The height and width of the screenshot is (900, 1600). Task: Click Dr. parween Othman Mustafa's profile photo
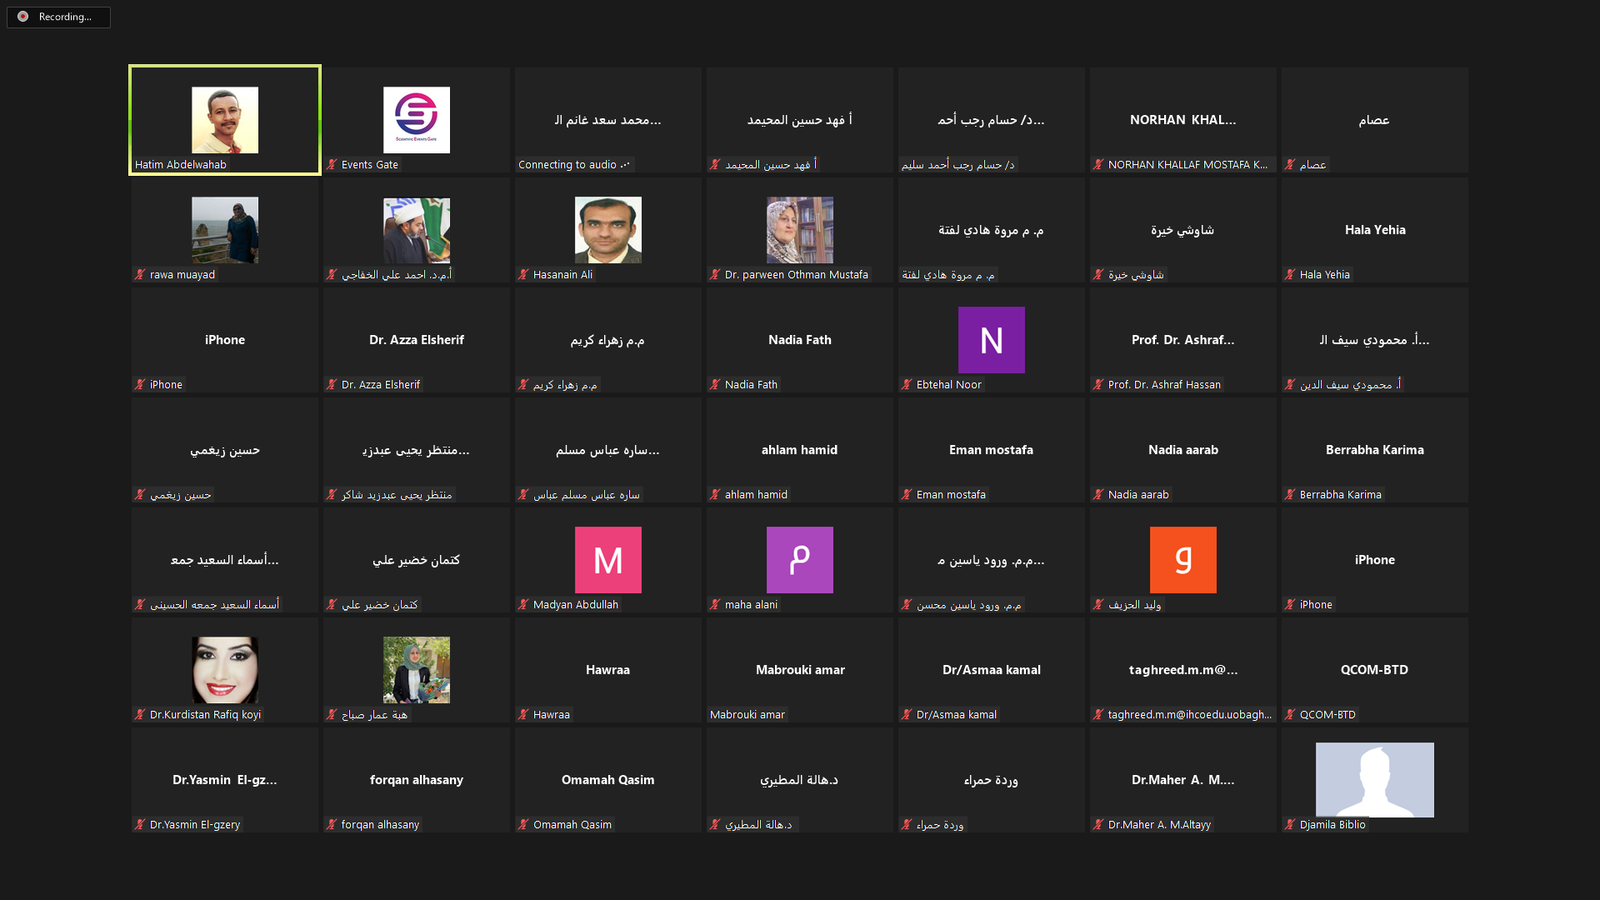click(x=800, y=230)
